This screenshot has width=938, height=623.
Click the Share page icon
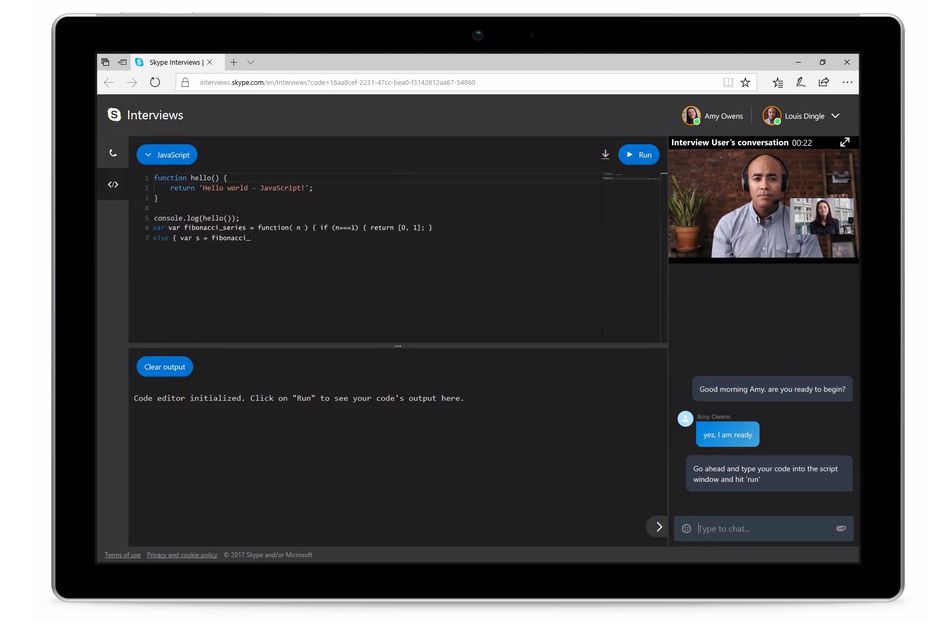click(824, 83)
